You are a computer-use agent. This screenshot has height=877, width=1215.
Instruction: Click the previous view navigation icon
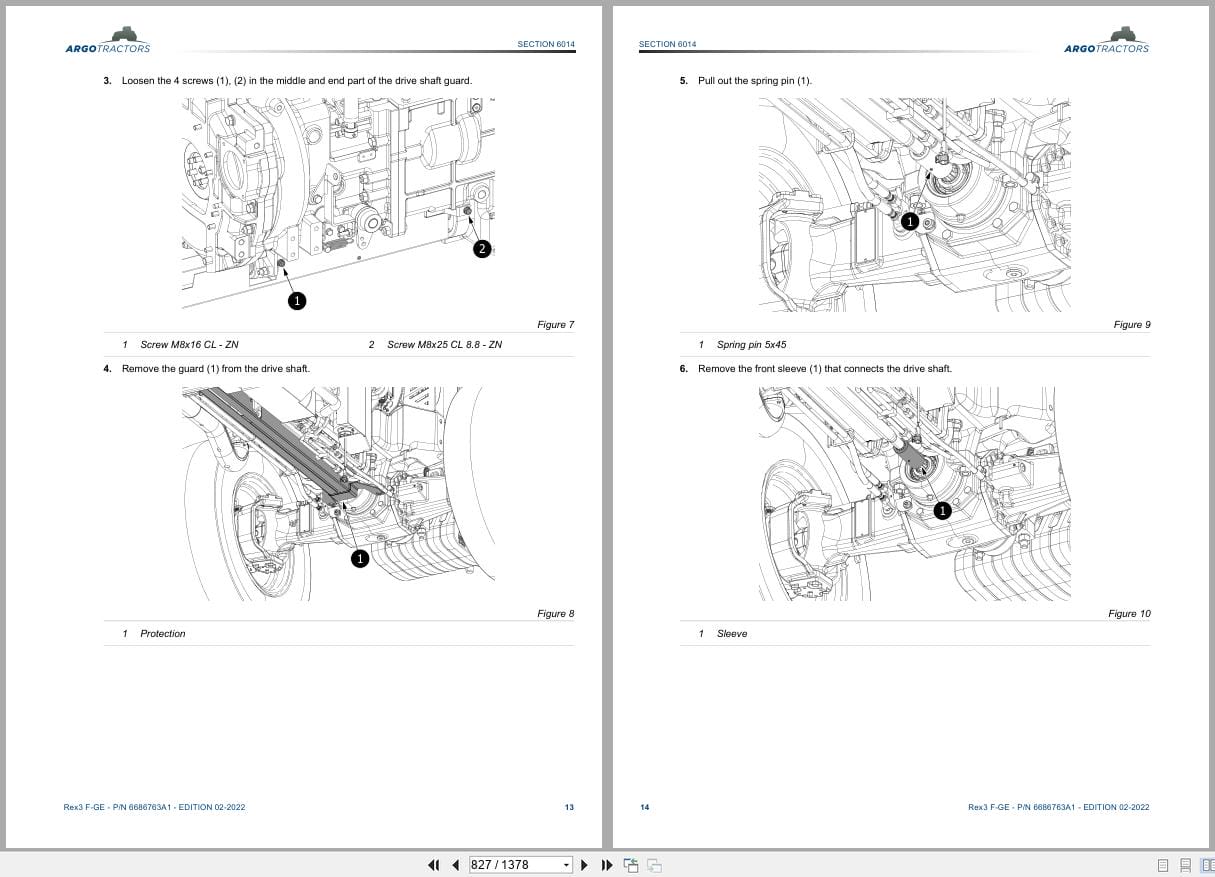point(631,864)
